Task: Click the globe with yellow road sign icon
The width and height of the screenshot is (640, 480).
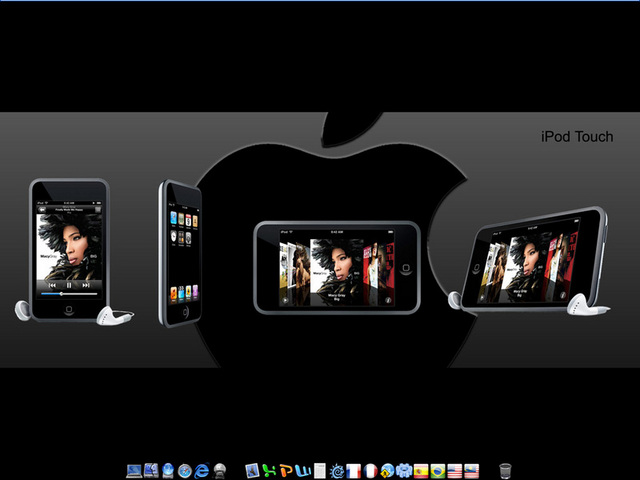Action: click(x=387, y=471)
